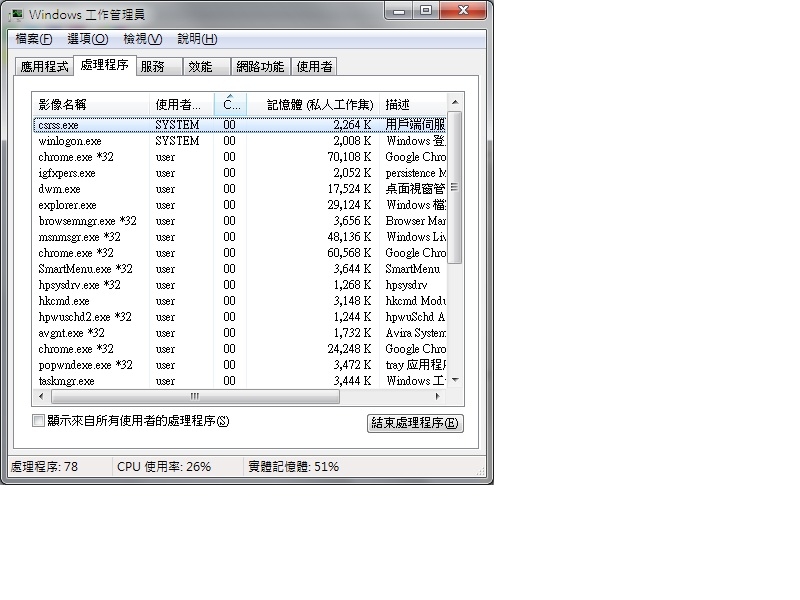
Task: Click the horizontal scrollbar right arrow
Action: click(438, 396)
